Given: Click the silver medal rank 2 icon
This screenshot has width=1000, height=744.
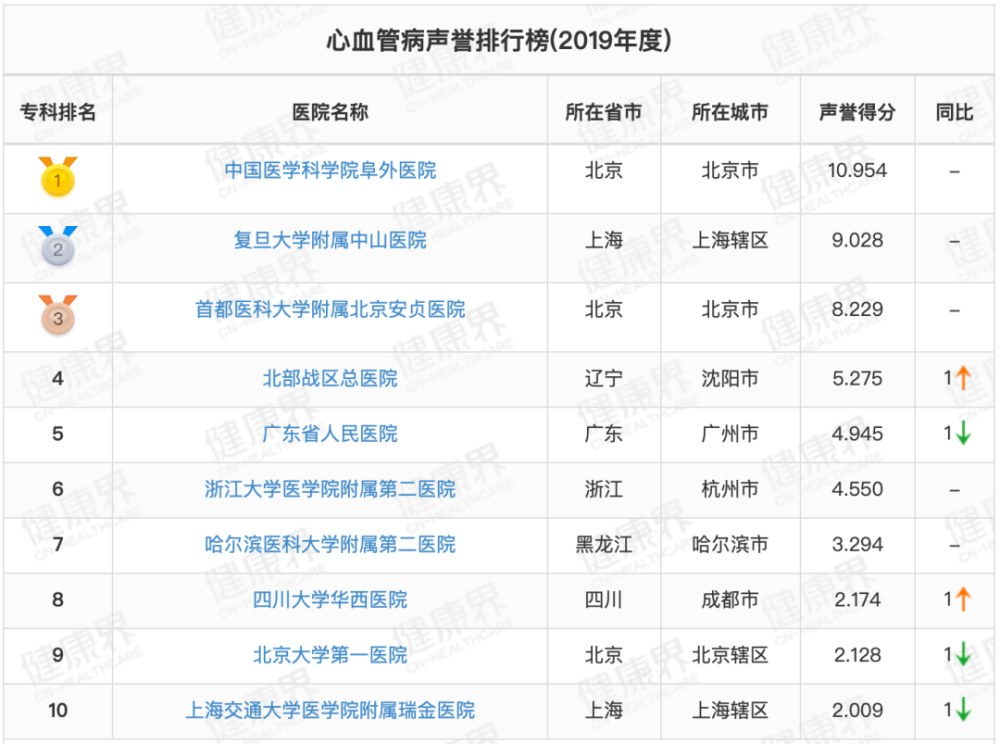Looking at the screenshot, I should tap(57, 246).
